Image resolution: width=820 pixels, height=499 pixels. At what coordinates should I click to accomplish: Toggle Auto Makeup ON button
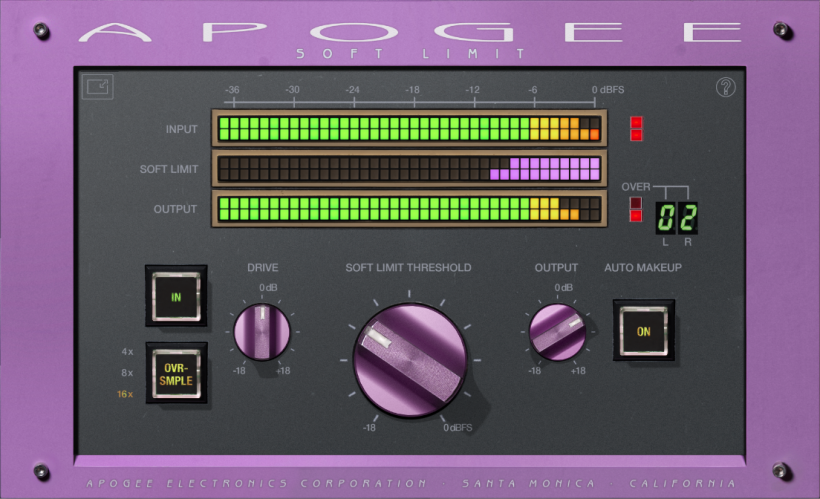pyautogui.click(x=643, y=331)
